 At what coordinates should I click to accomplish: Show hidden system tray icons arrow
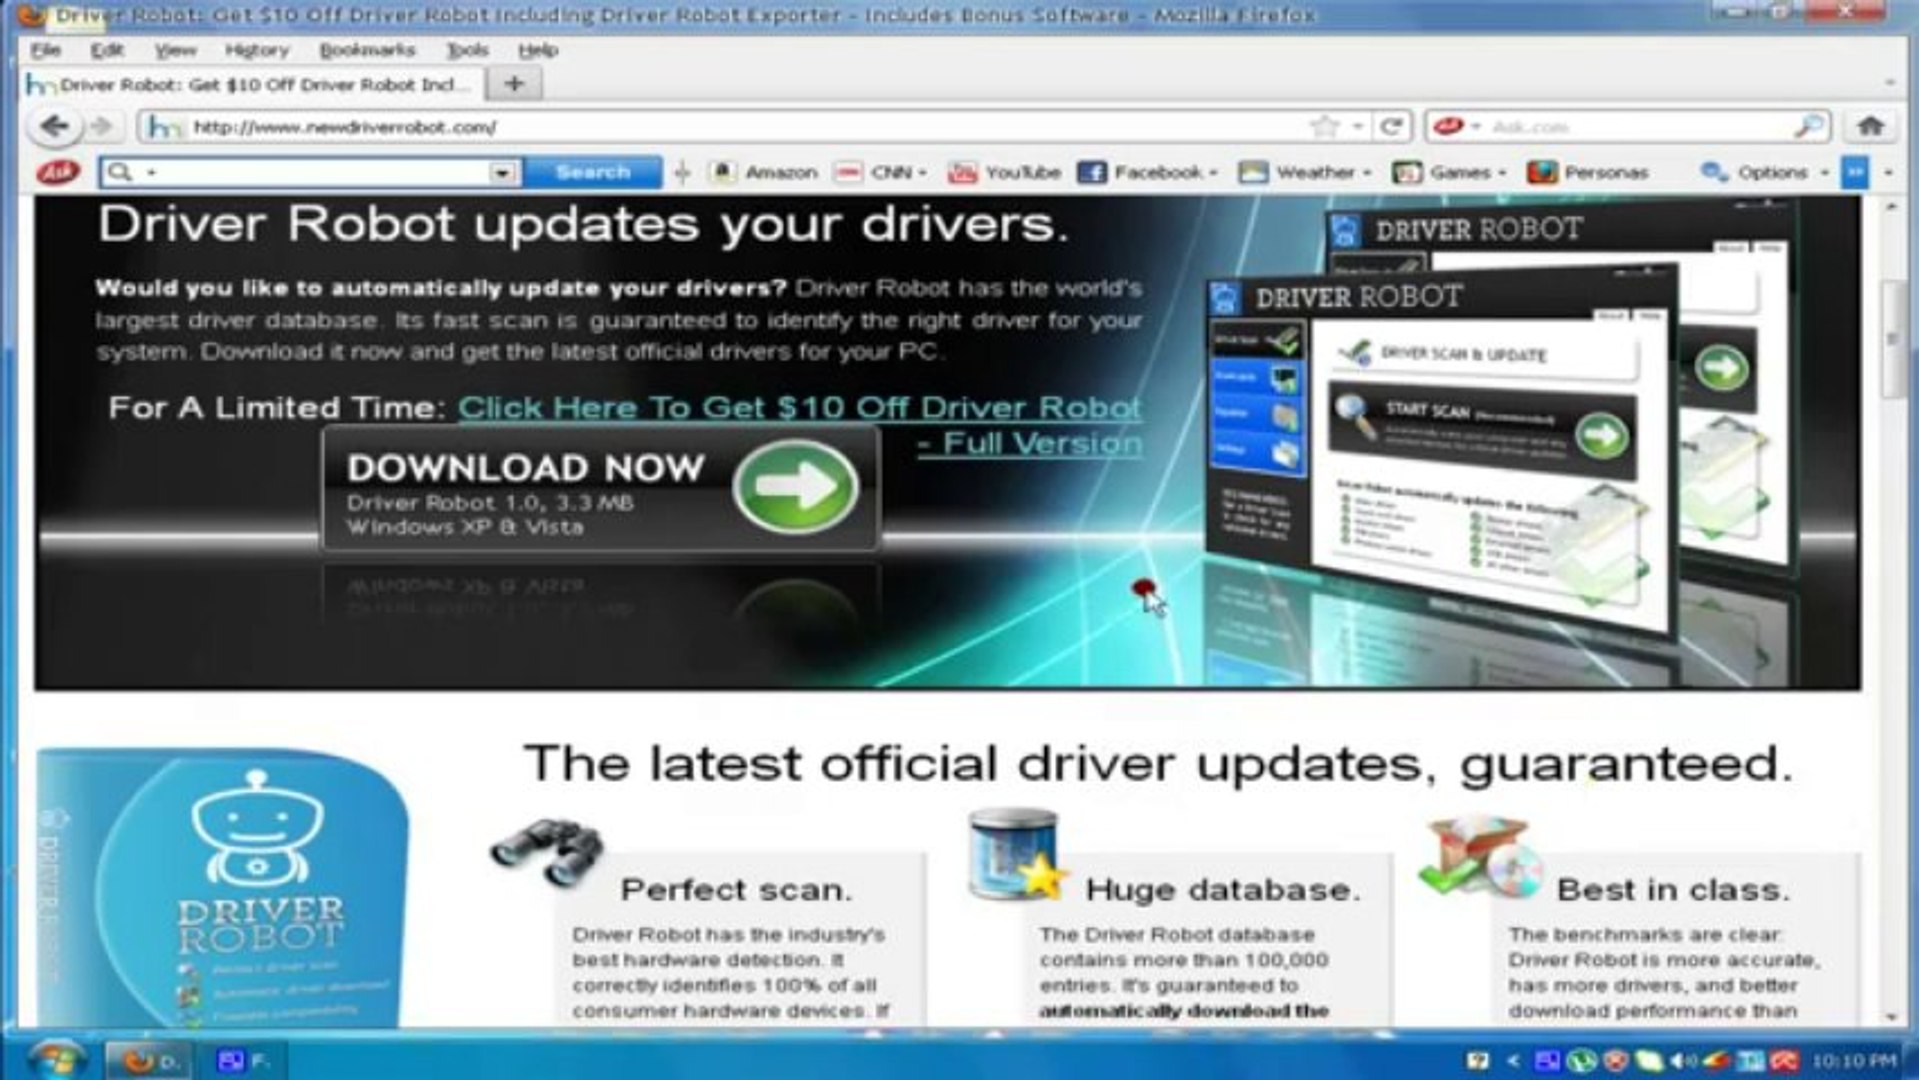point(1513,1060)
